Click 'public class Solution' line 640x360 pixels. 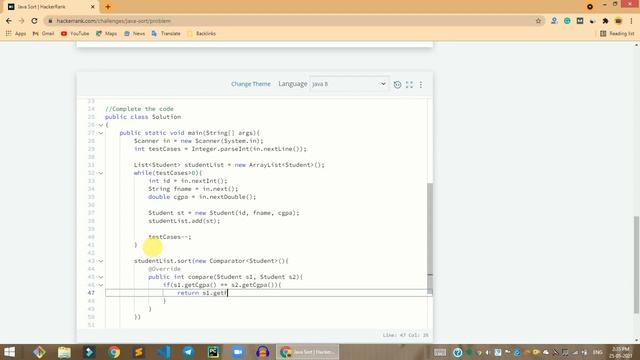143,117
